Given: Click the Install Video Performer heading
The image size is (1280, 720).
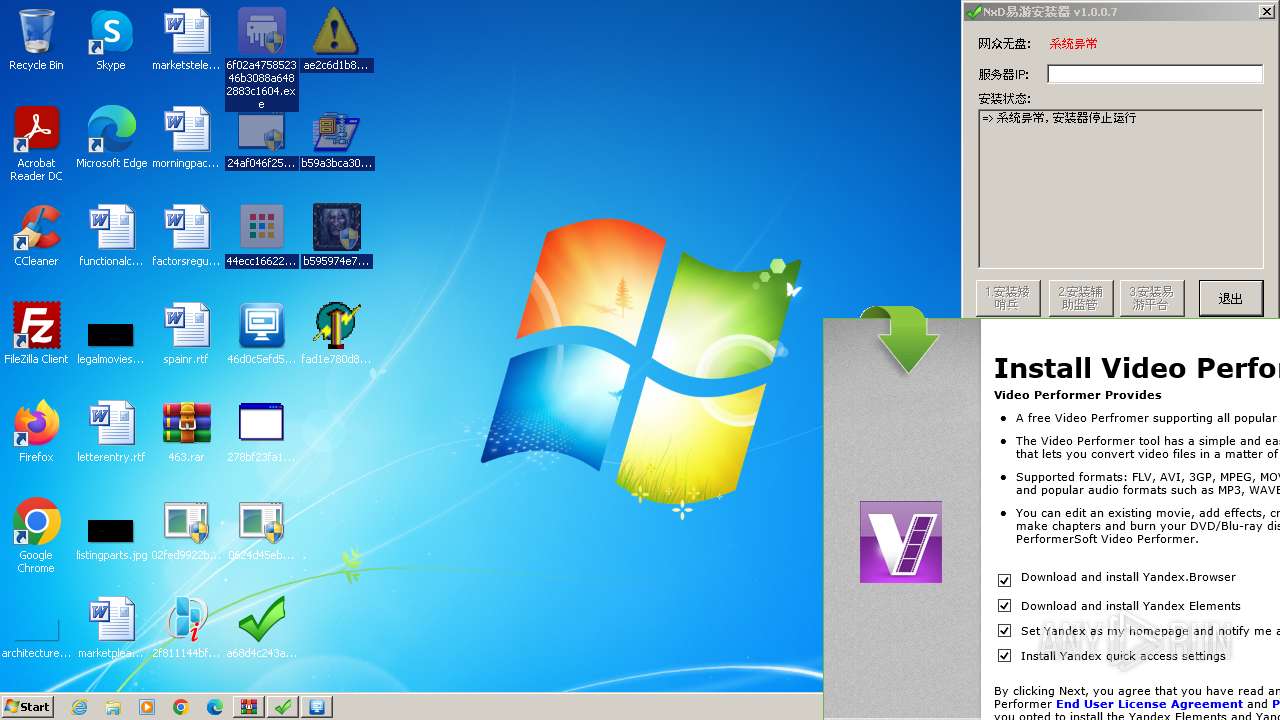Looking at the screenshot, I should [x=1136, y=368].
